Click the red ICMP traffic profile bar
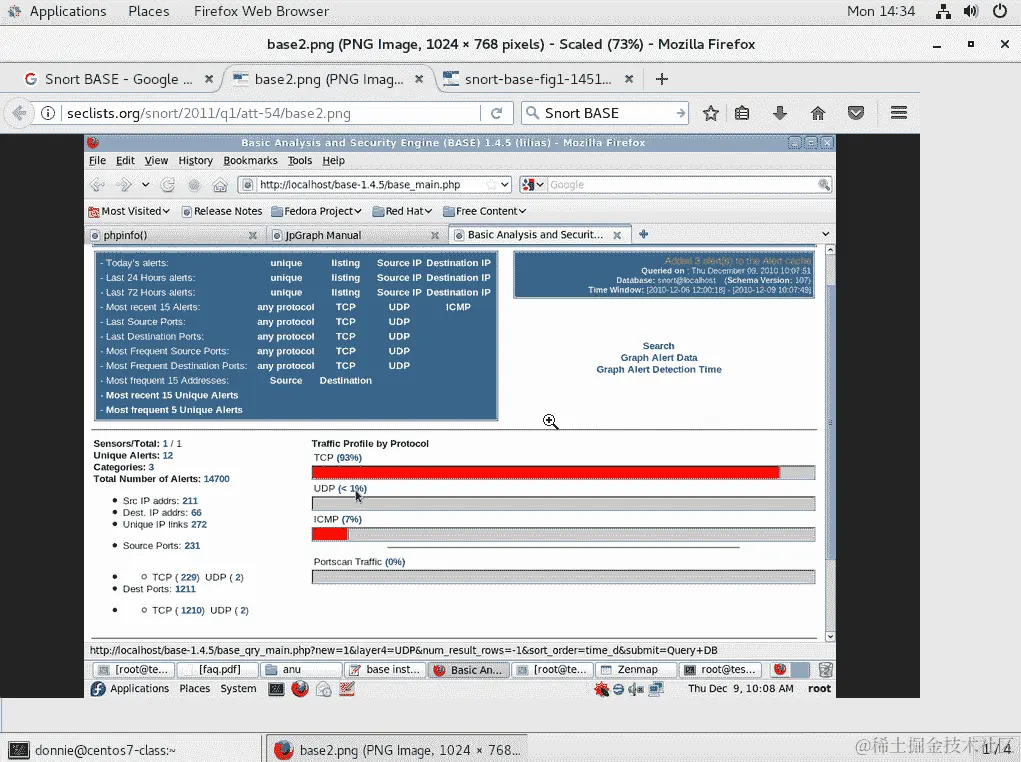 point(329,534)
